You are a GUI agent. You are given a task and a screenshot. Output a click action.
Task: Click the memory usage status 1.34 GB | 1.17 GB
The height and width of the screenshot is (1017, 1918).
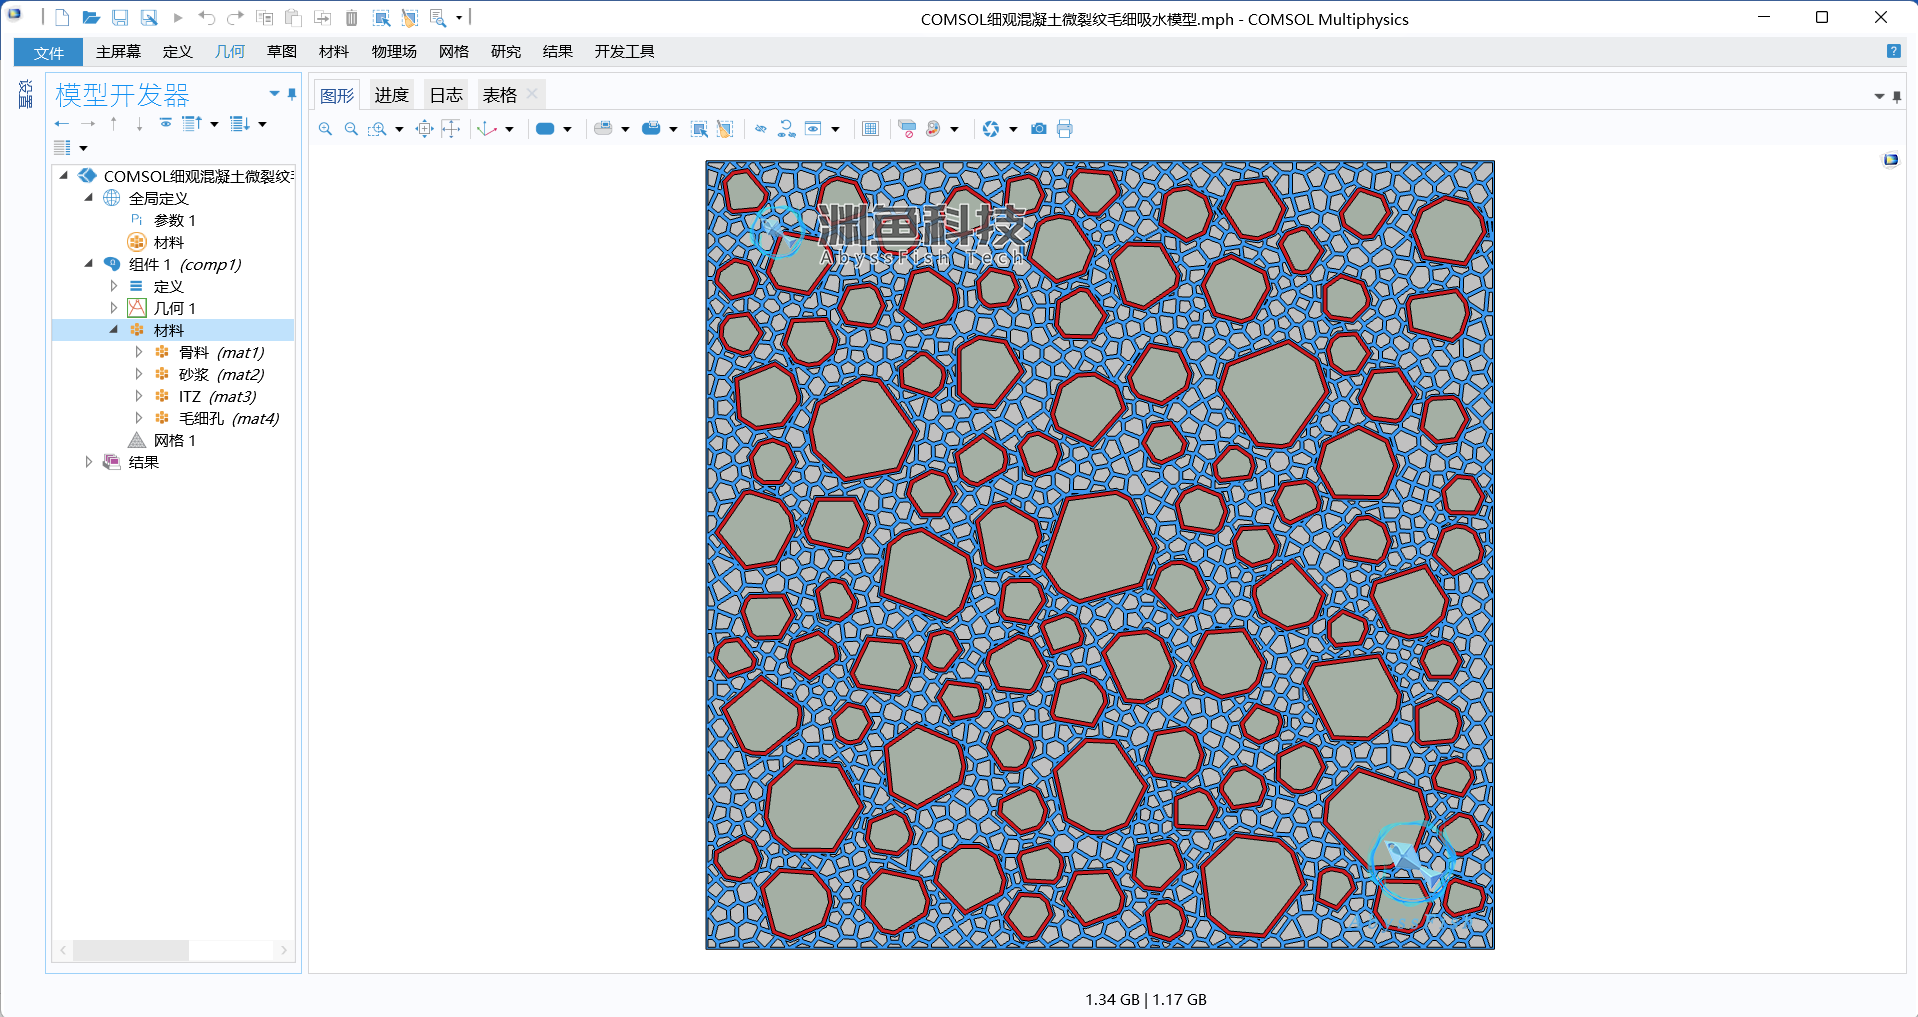click(1146, 999)
